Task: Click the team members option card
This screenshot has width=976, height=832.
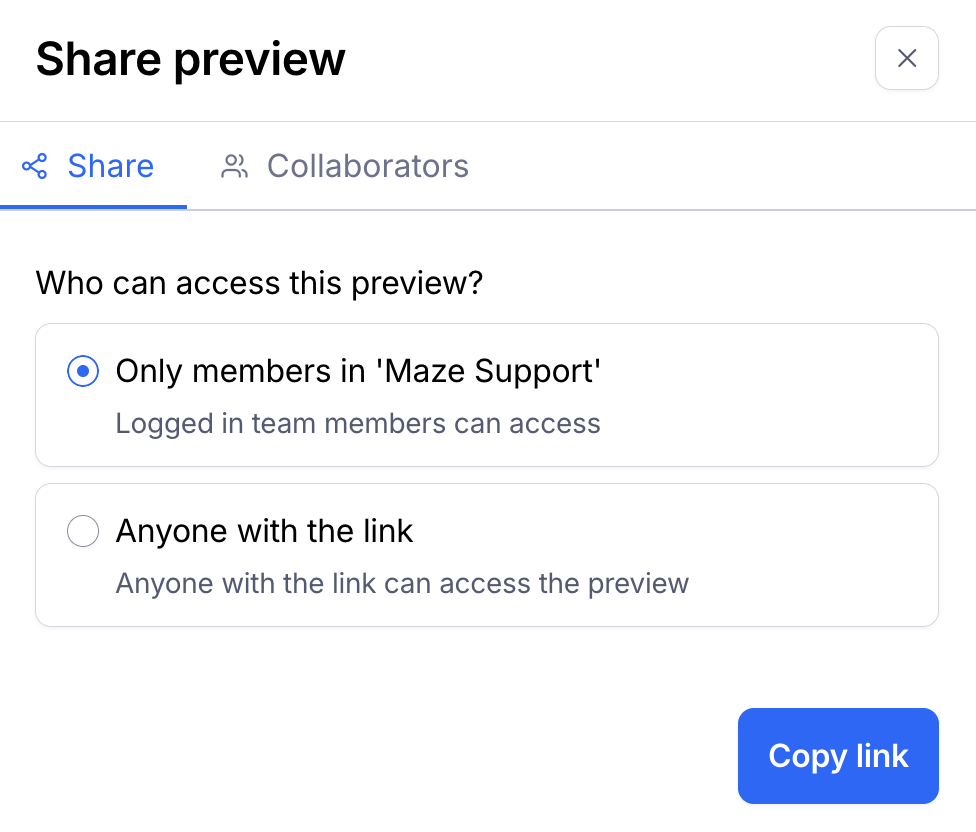Action: click(x=487, y=395)
